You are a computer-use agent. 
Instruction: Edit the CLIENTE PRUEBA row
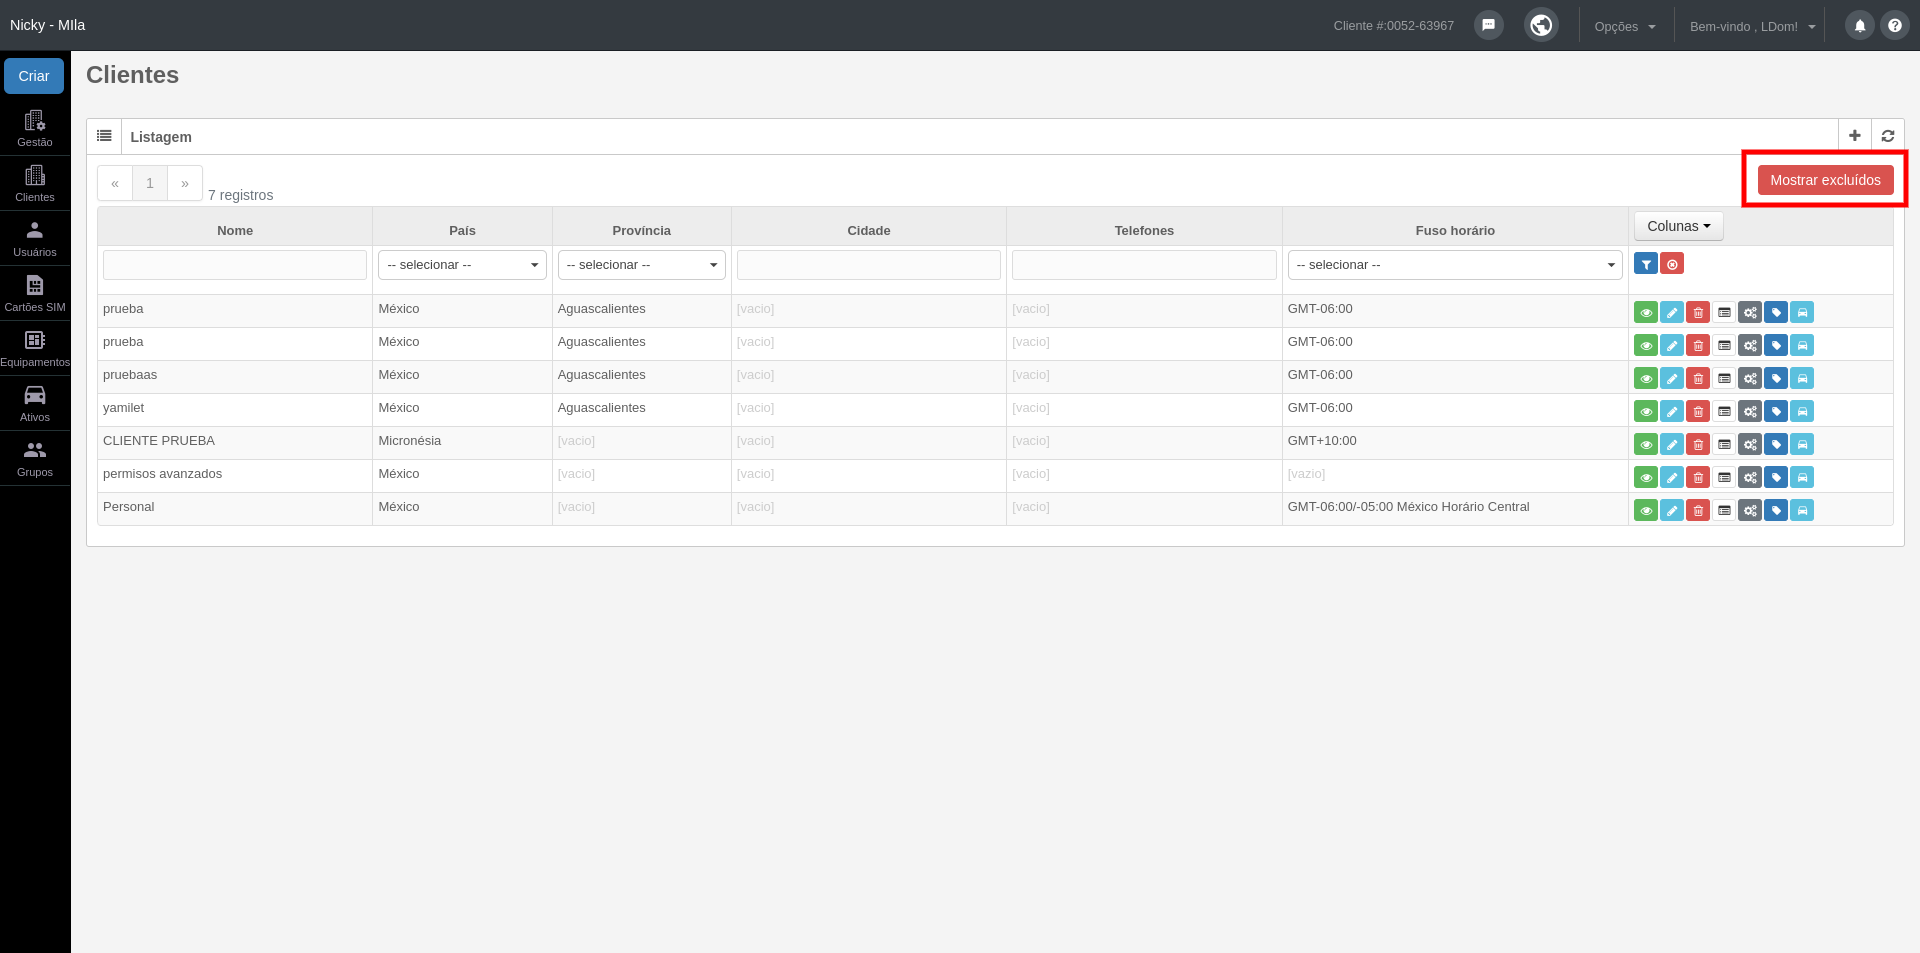coord(1672,444)
